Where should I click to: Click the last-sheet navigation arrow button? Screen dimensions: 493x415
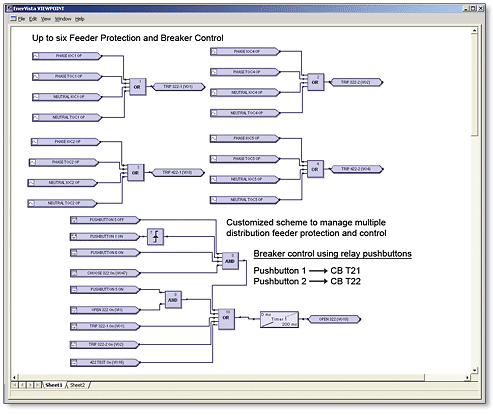(38, 385)
